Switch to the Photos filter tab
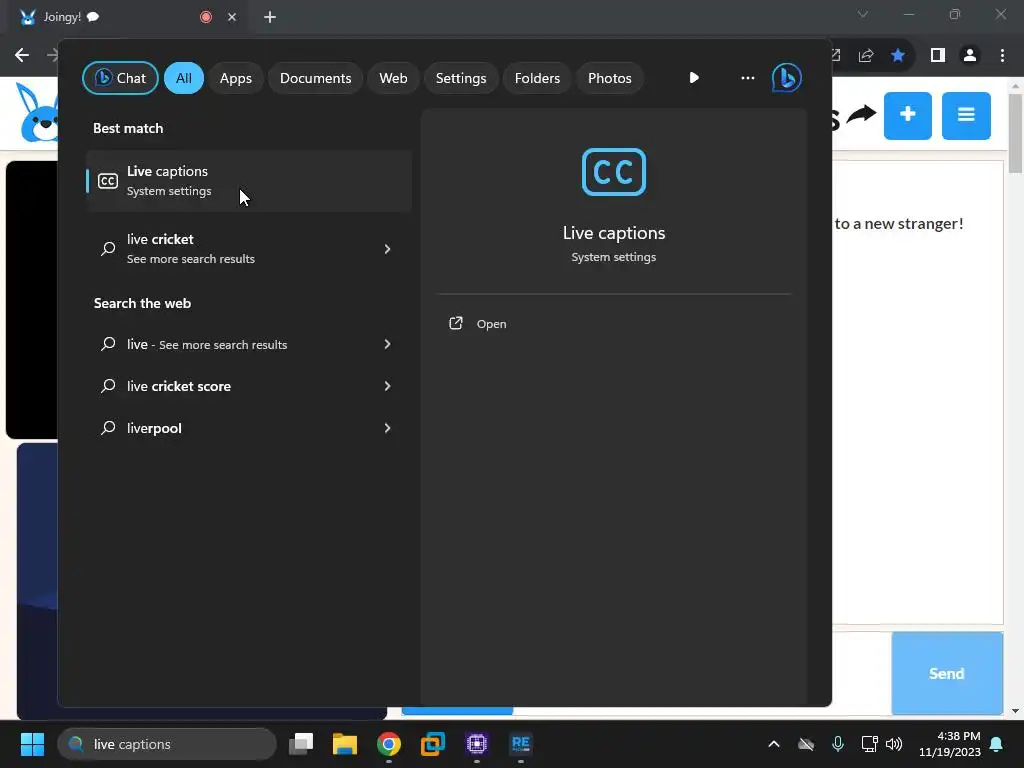Viewport: 1024px width, 768px height. [609, 78]
